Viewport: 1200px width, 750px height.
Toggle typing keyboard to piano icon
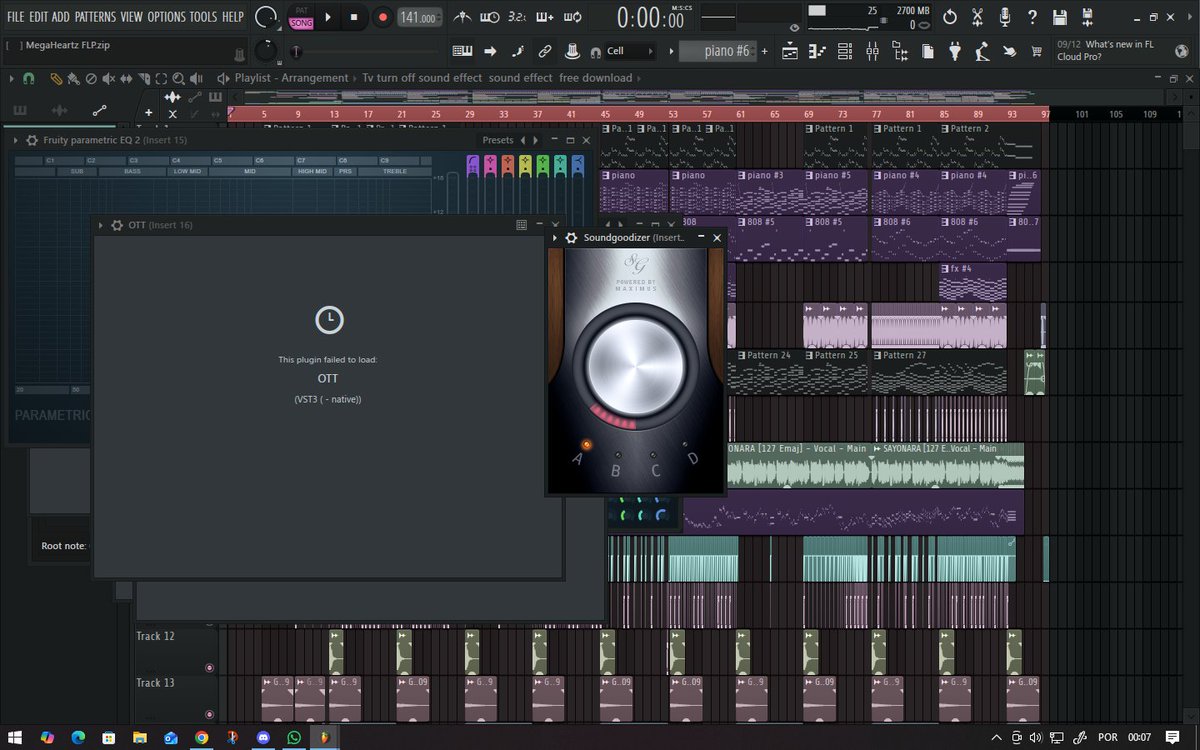click(x=462, y=51)
